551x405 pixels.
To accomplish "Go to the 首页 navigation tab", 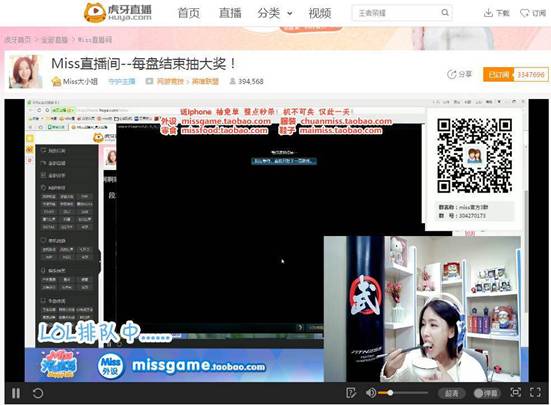I will click(189, 13).
